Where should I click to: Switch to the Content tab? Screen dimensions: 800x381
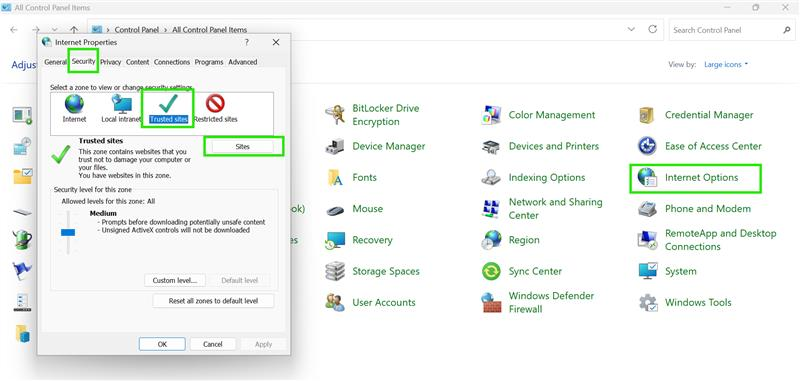[x=137, y=62]
